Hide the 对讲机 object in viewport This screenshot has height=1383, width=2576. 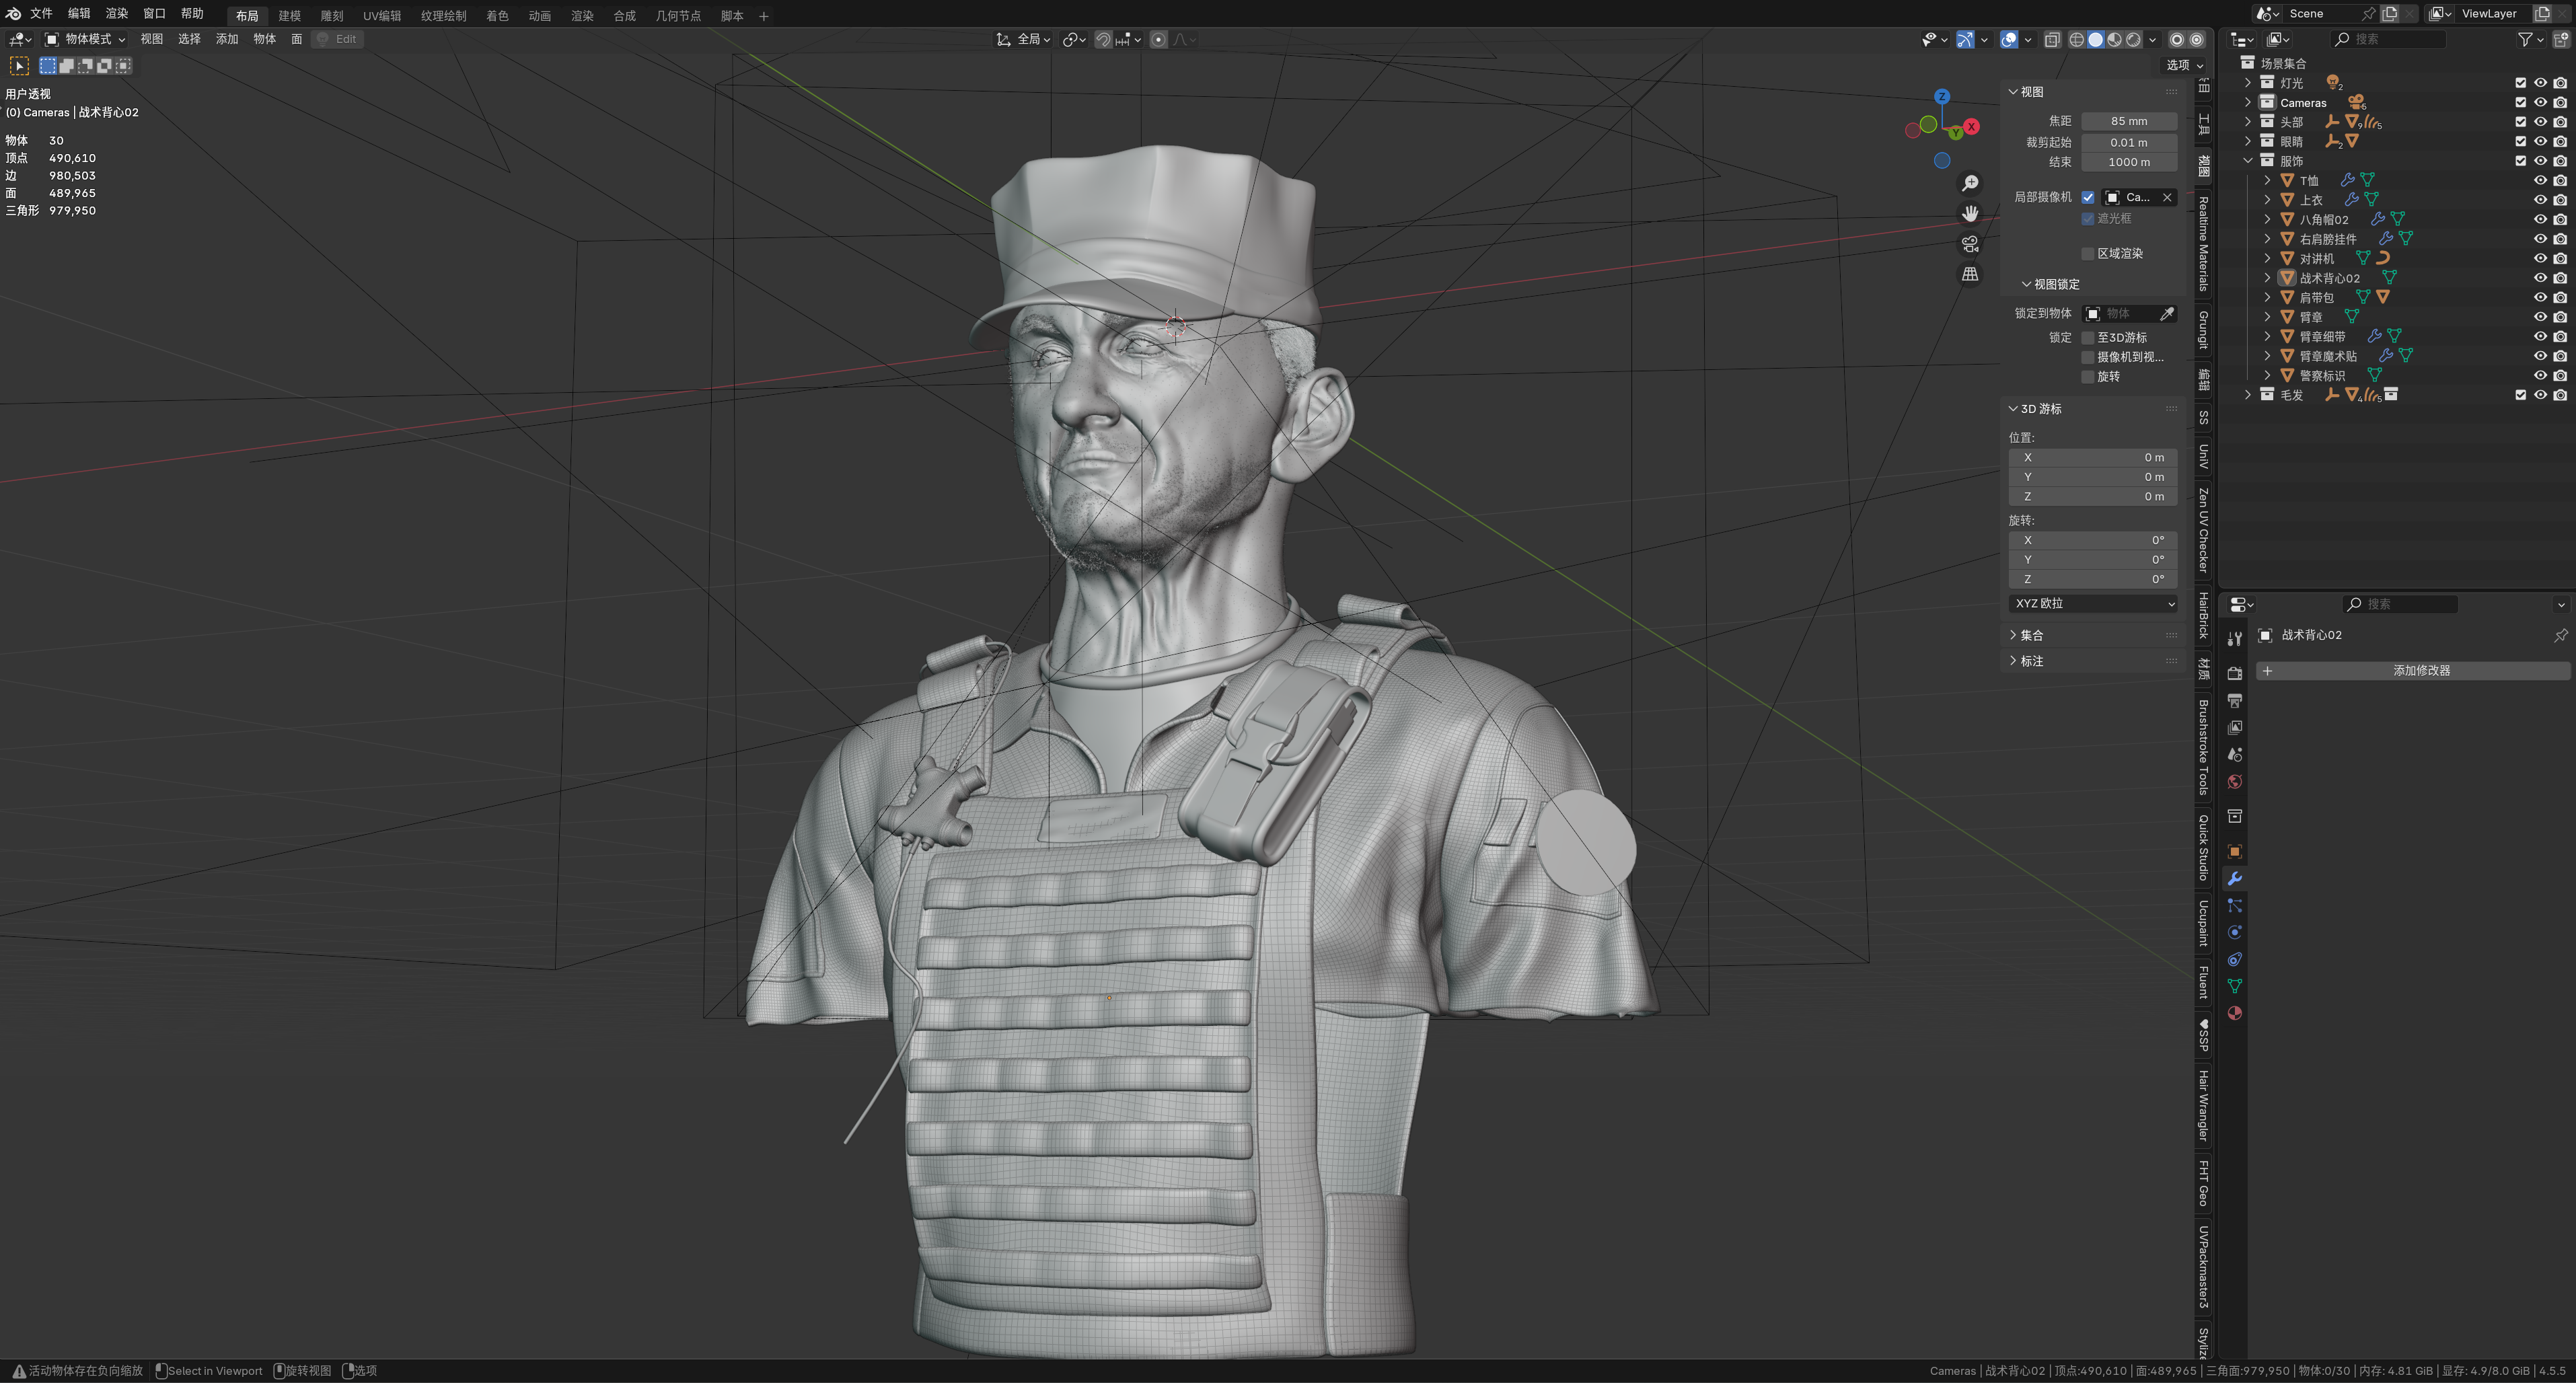(x=2540, y=258)
